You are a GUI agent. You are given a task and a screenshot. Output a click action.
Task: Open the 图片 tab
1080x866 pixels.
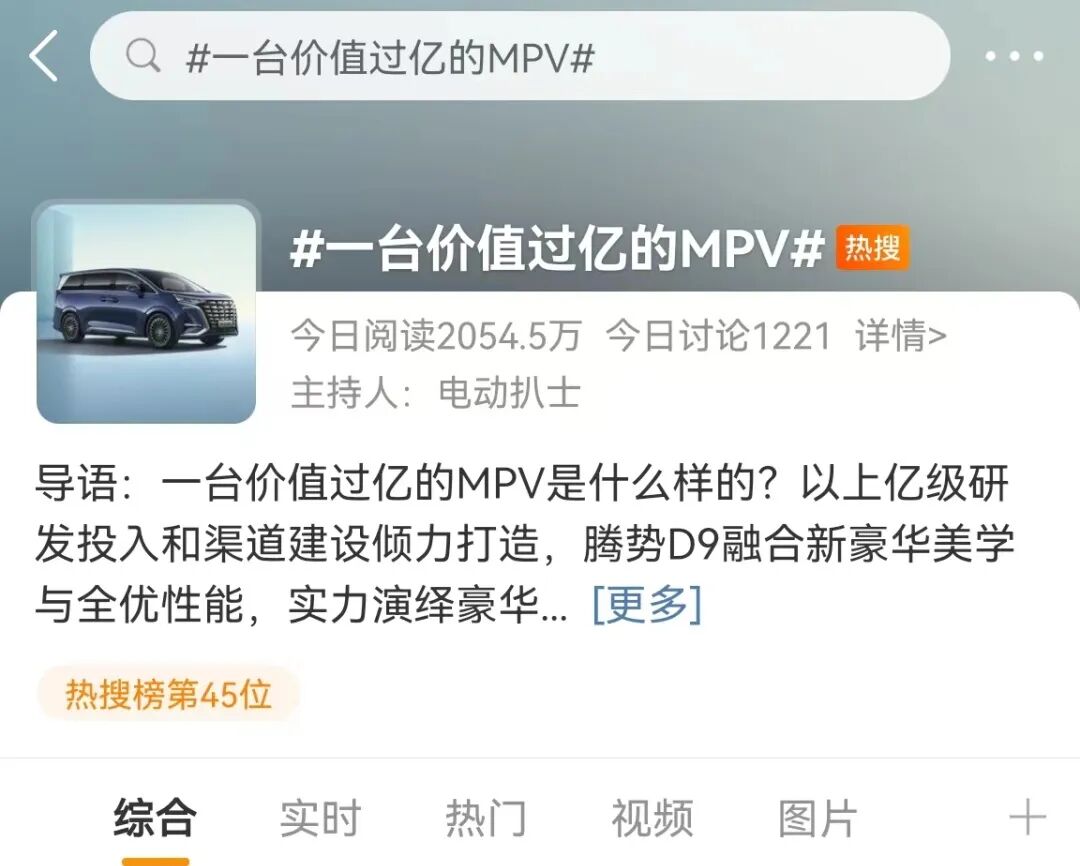point(818,818)
